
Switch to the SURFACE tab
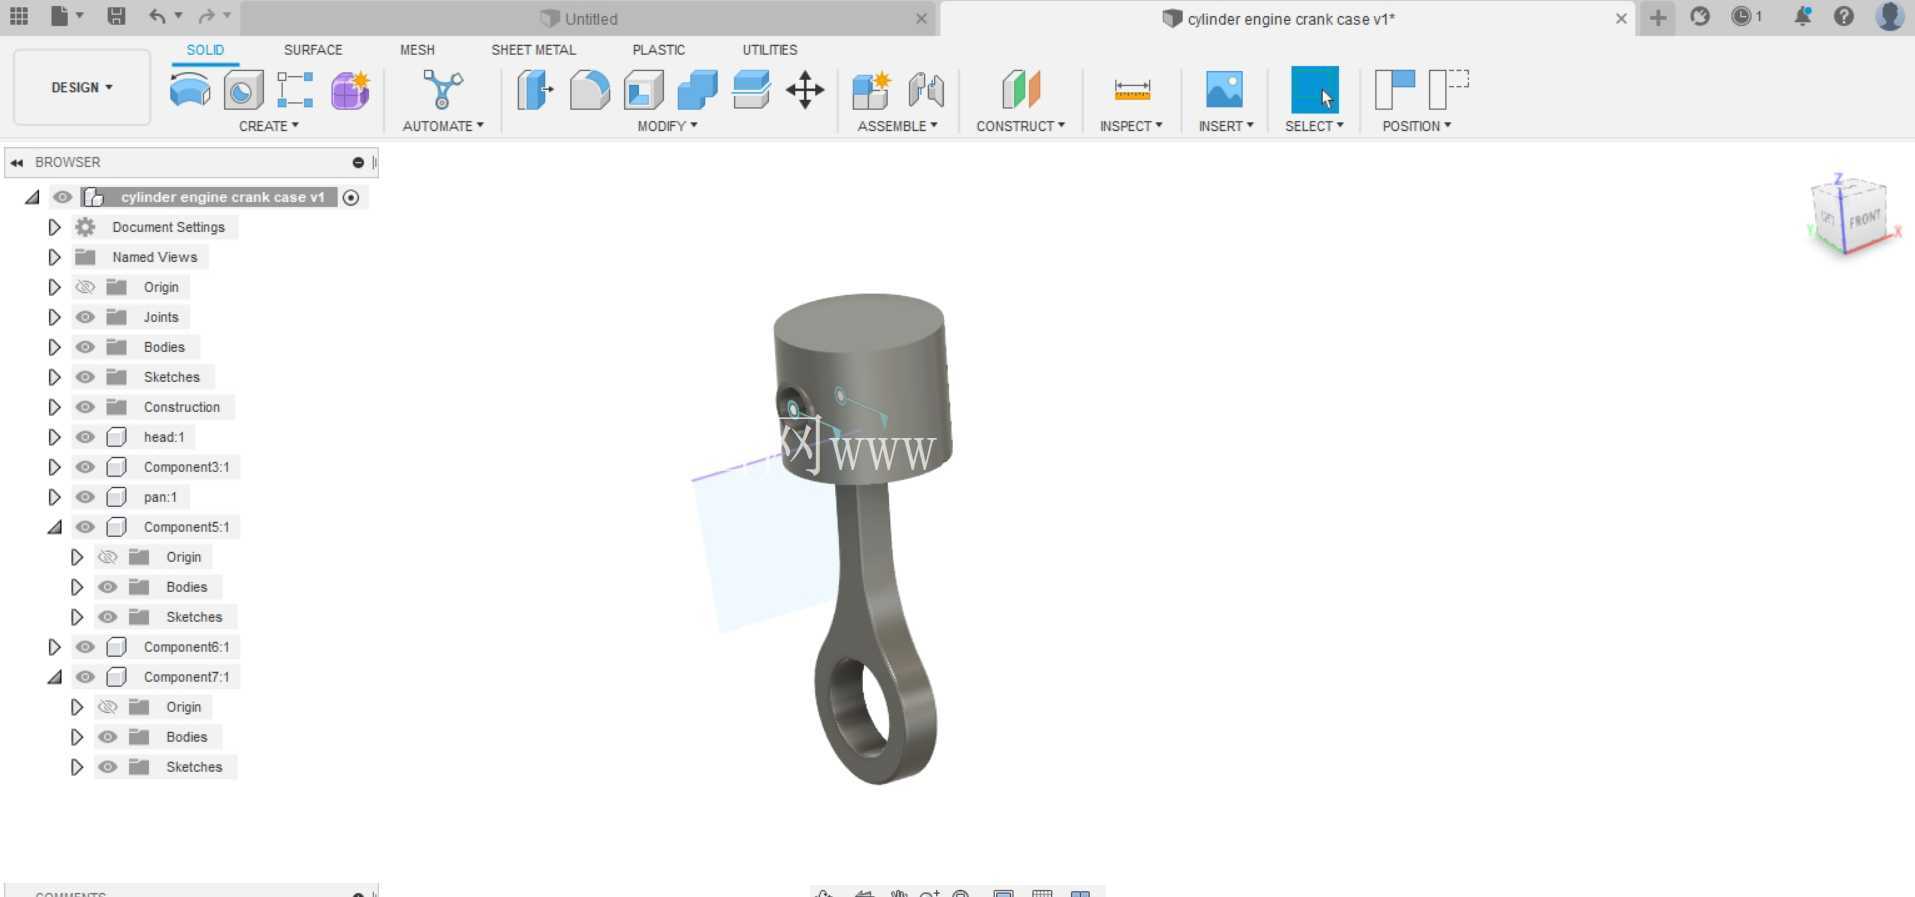(313, 50)
